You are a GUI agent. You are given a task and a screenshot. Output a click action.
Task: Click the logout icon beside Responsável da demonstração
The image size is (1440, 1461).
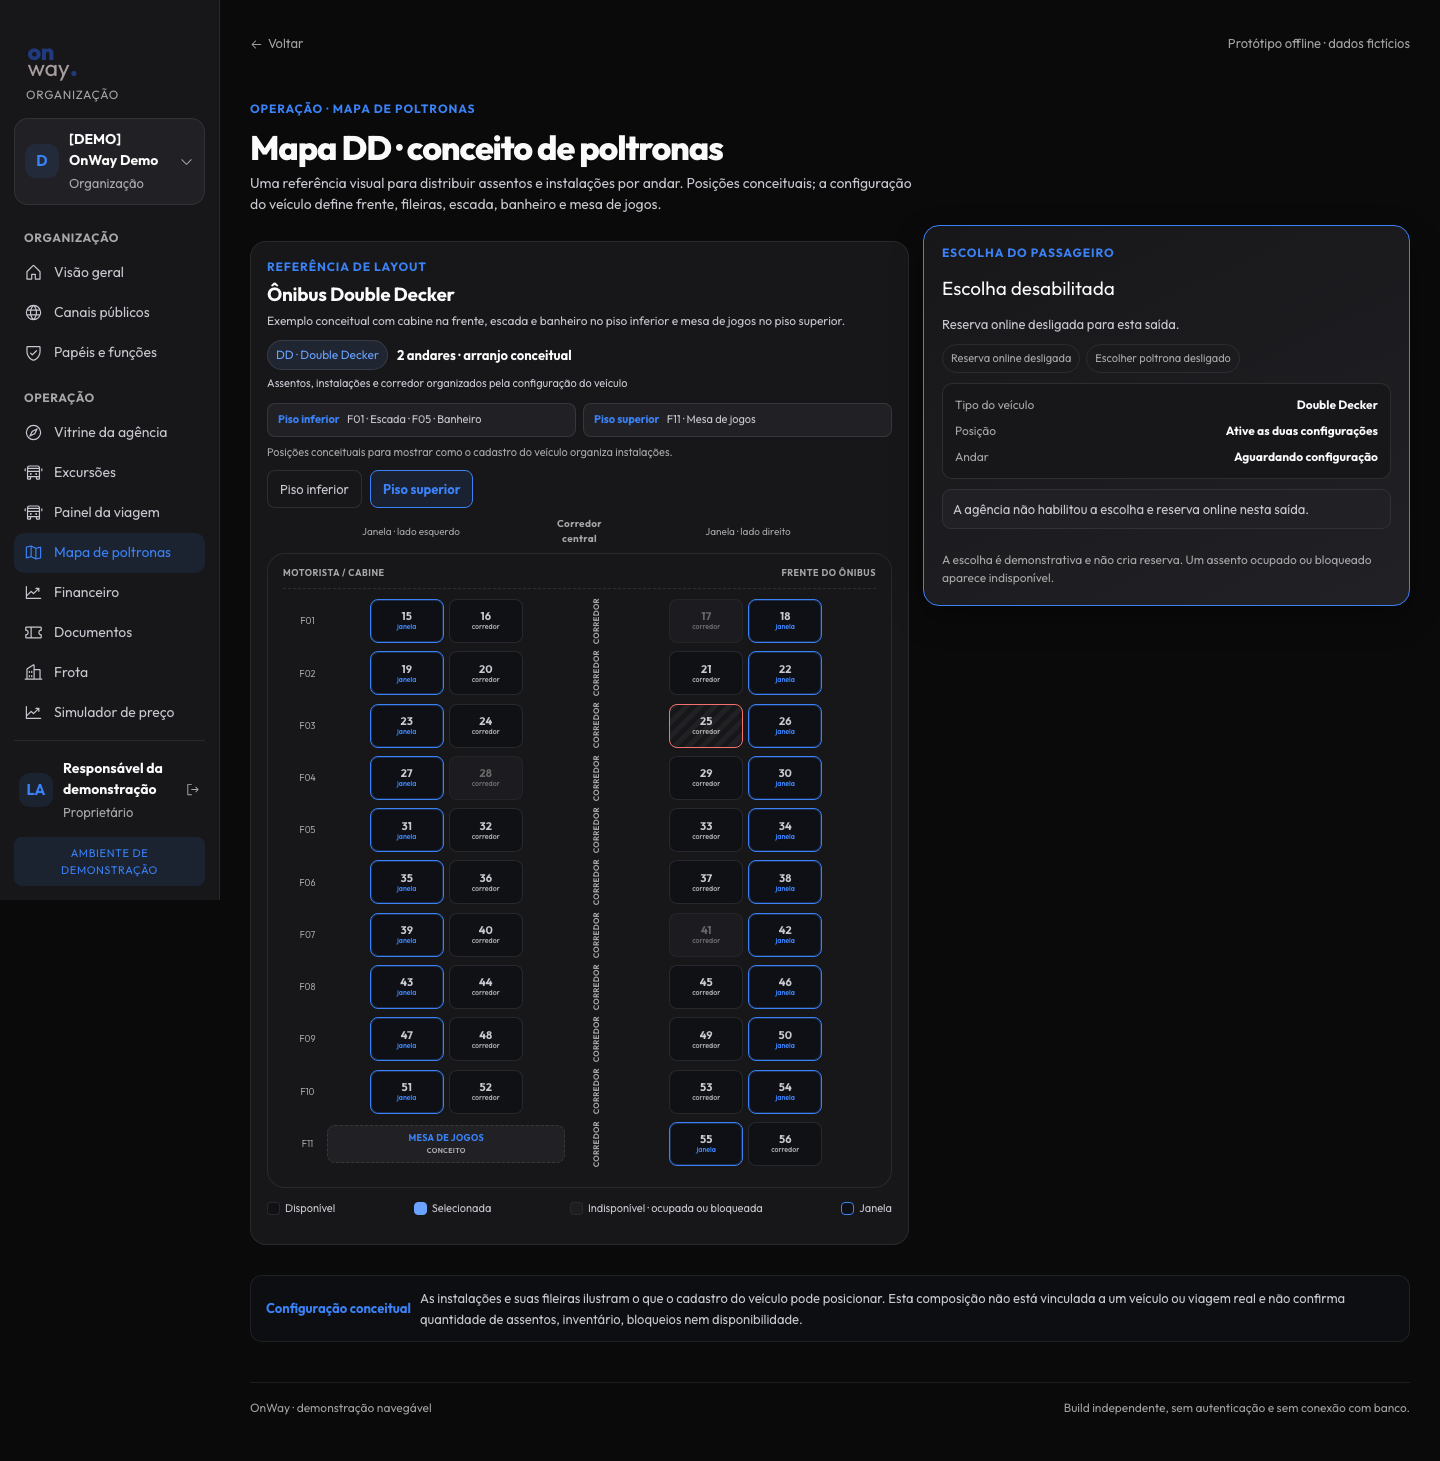(x=193, y=790)
